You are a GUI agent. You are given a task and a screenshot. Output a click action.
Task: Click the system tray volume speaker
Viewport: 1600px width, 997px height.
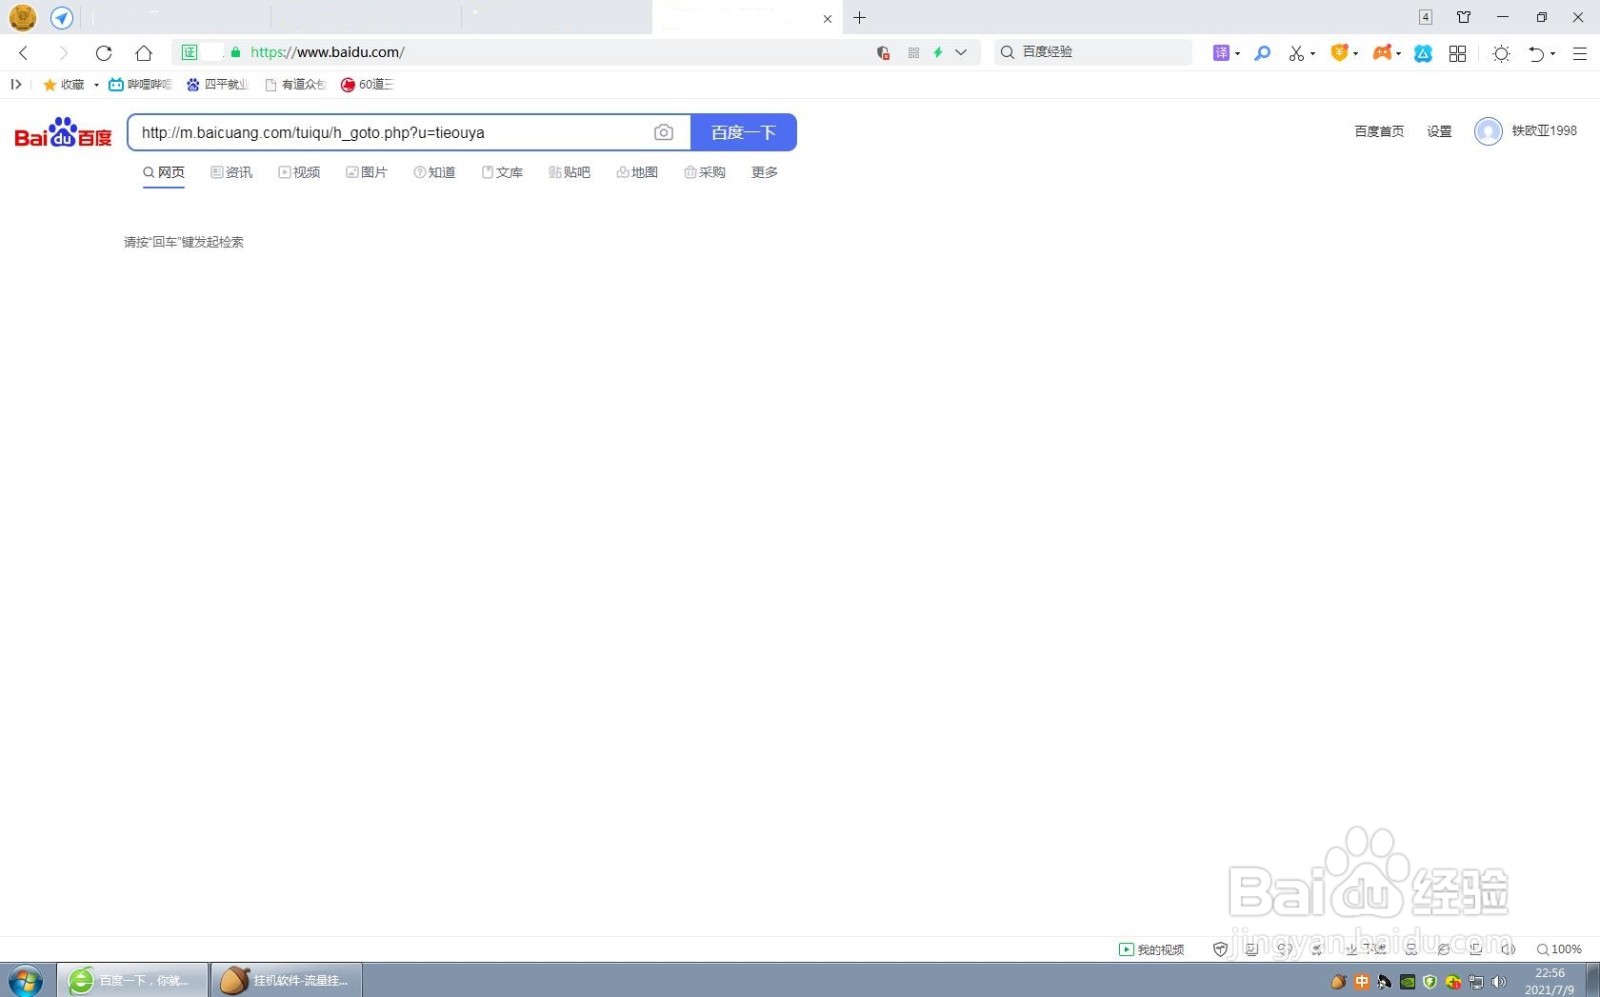click(1498, 982)
